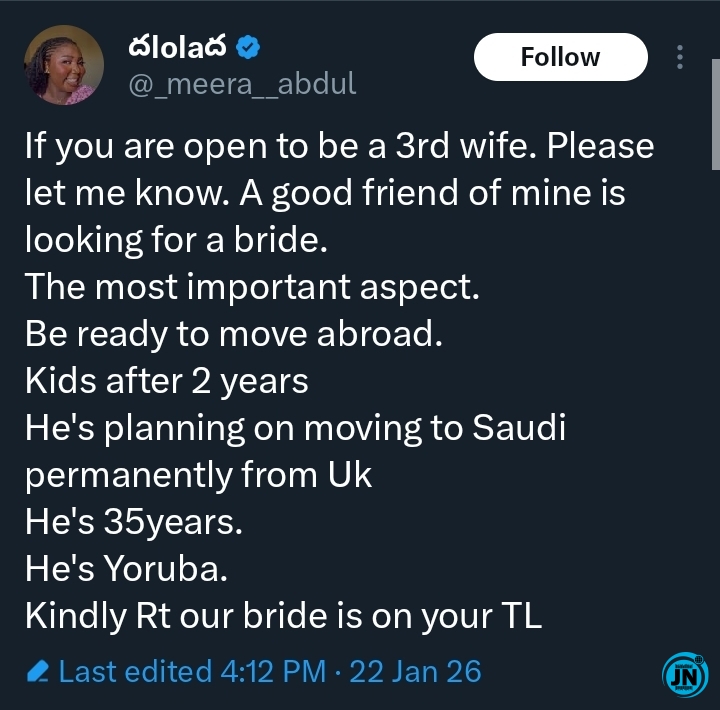Open the poster's profile picture
Image resolution: width=720 pixels, height=710 pixels.
coord(63,65)
